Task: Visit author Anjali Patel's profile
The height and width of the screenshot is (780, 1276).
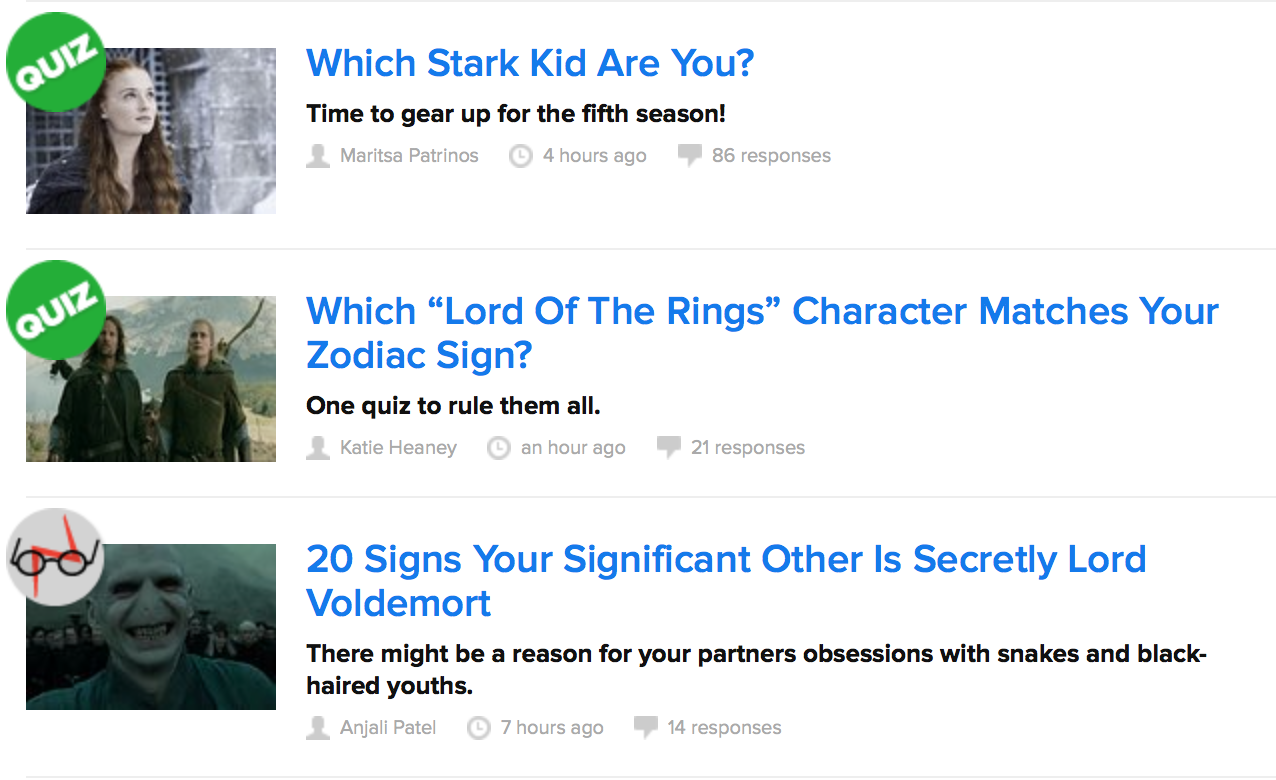Action: [x=388, y=728]
